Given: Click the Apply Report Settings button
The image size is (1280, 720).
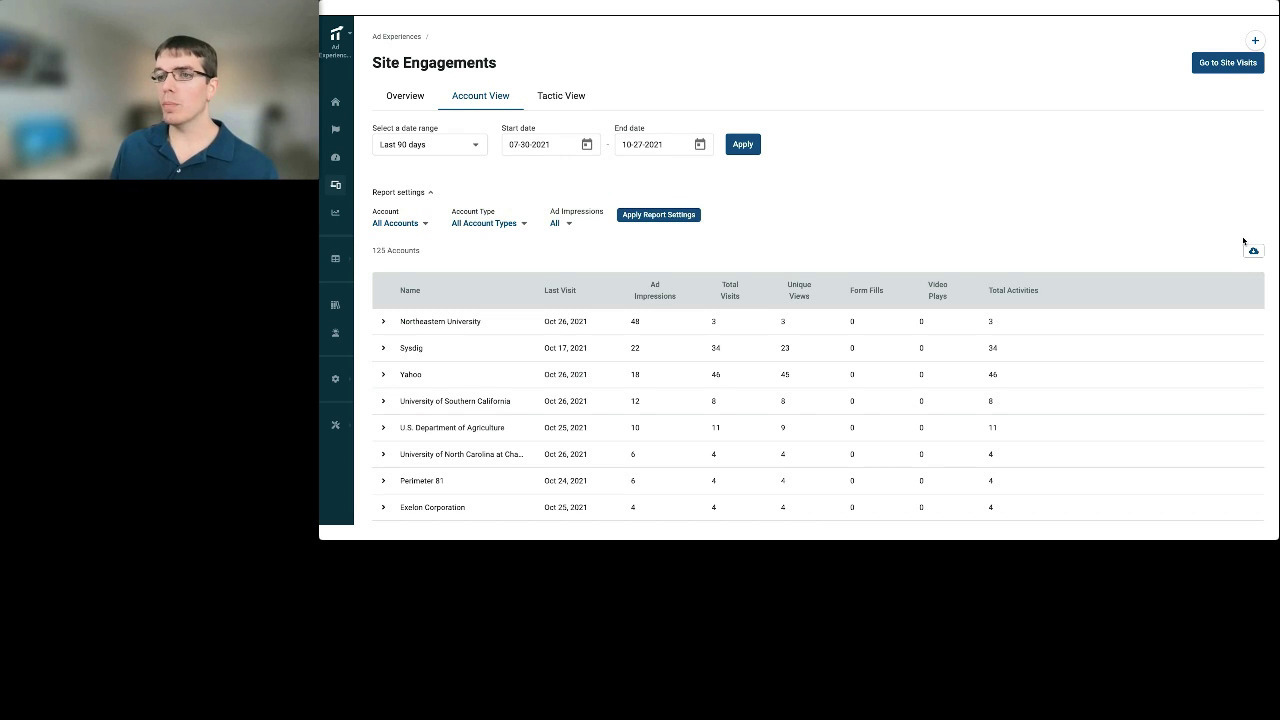Looking at the screenshot, I should coord(658,215).
